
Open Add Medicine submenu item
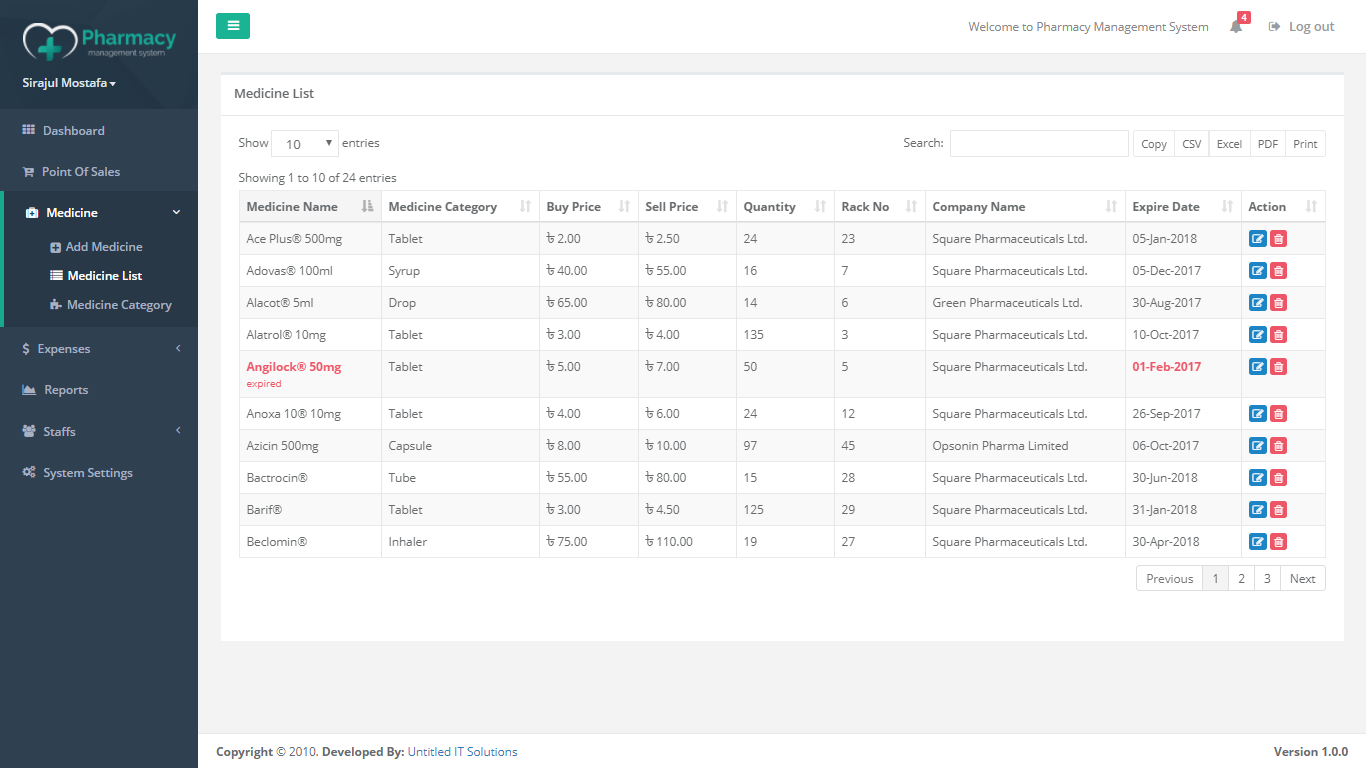[x=96, y=247]
